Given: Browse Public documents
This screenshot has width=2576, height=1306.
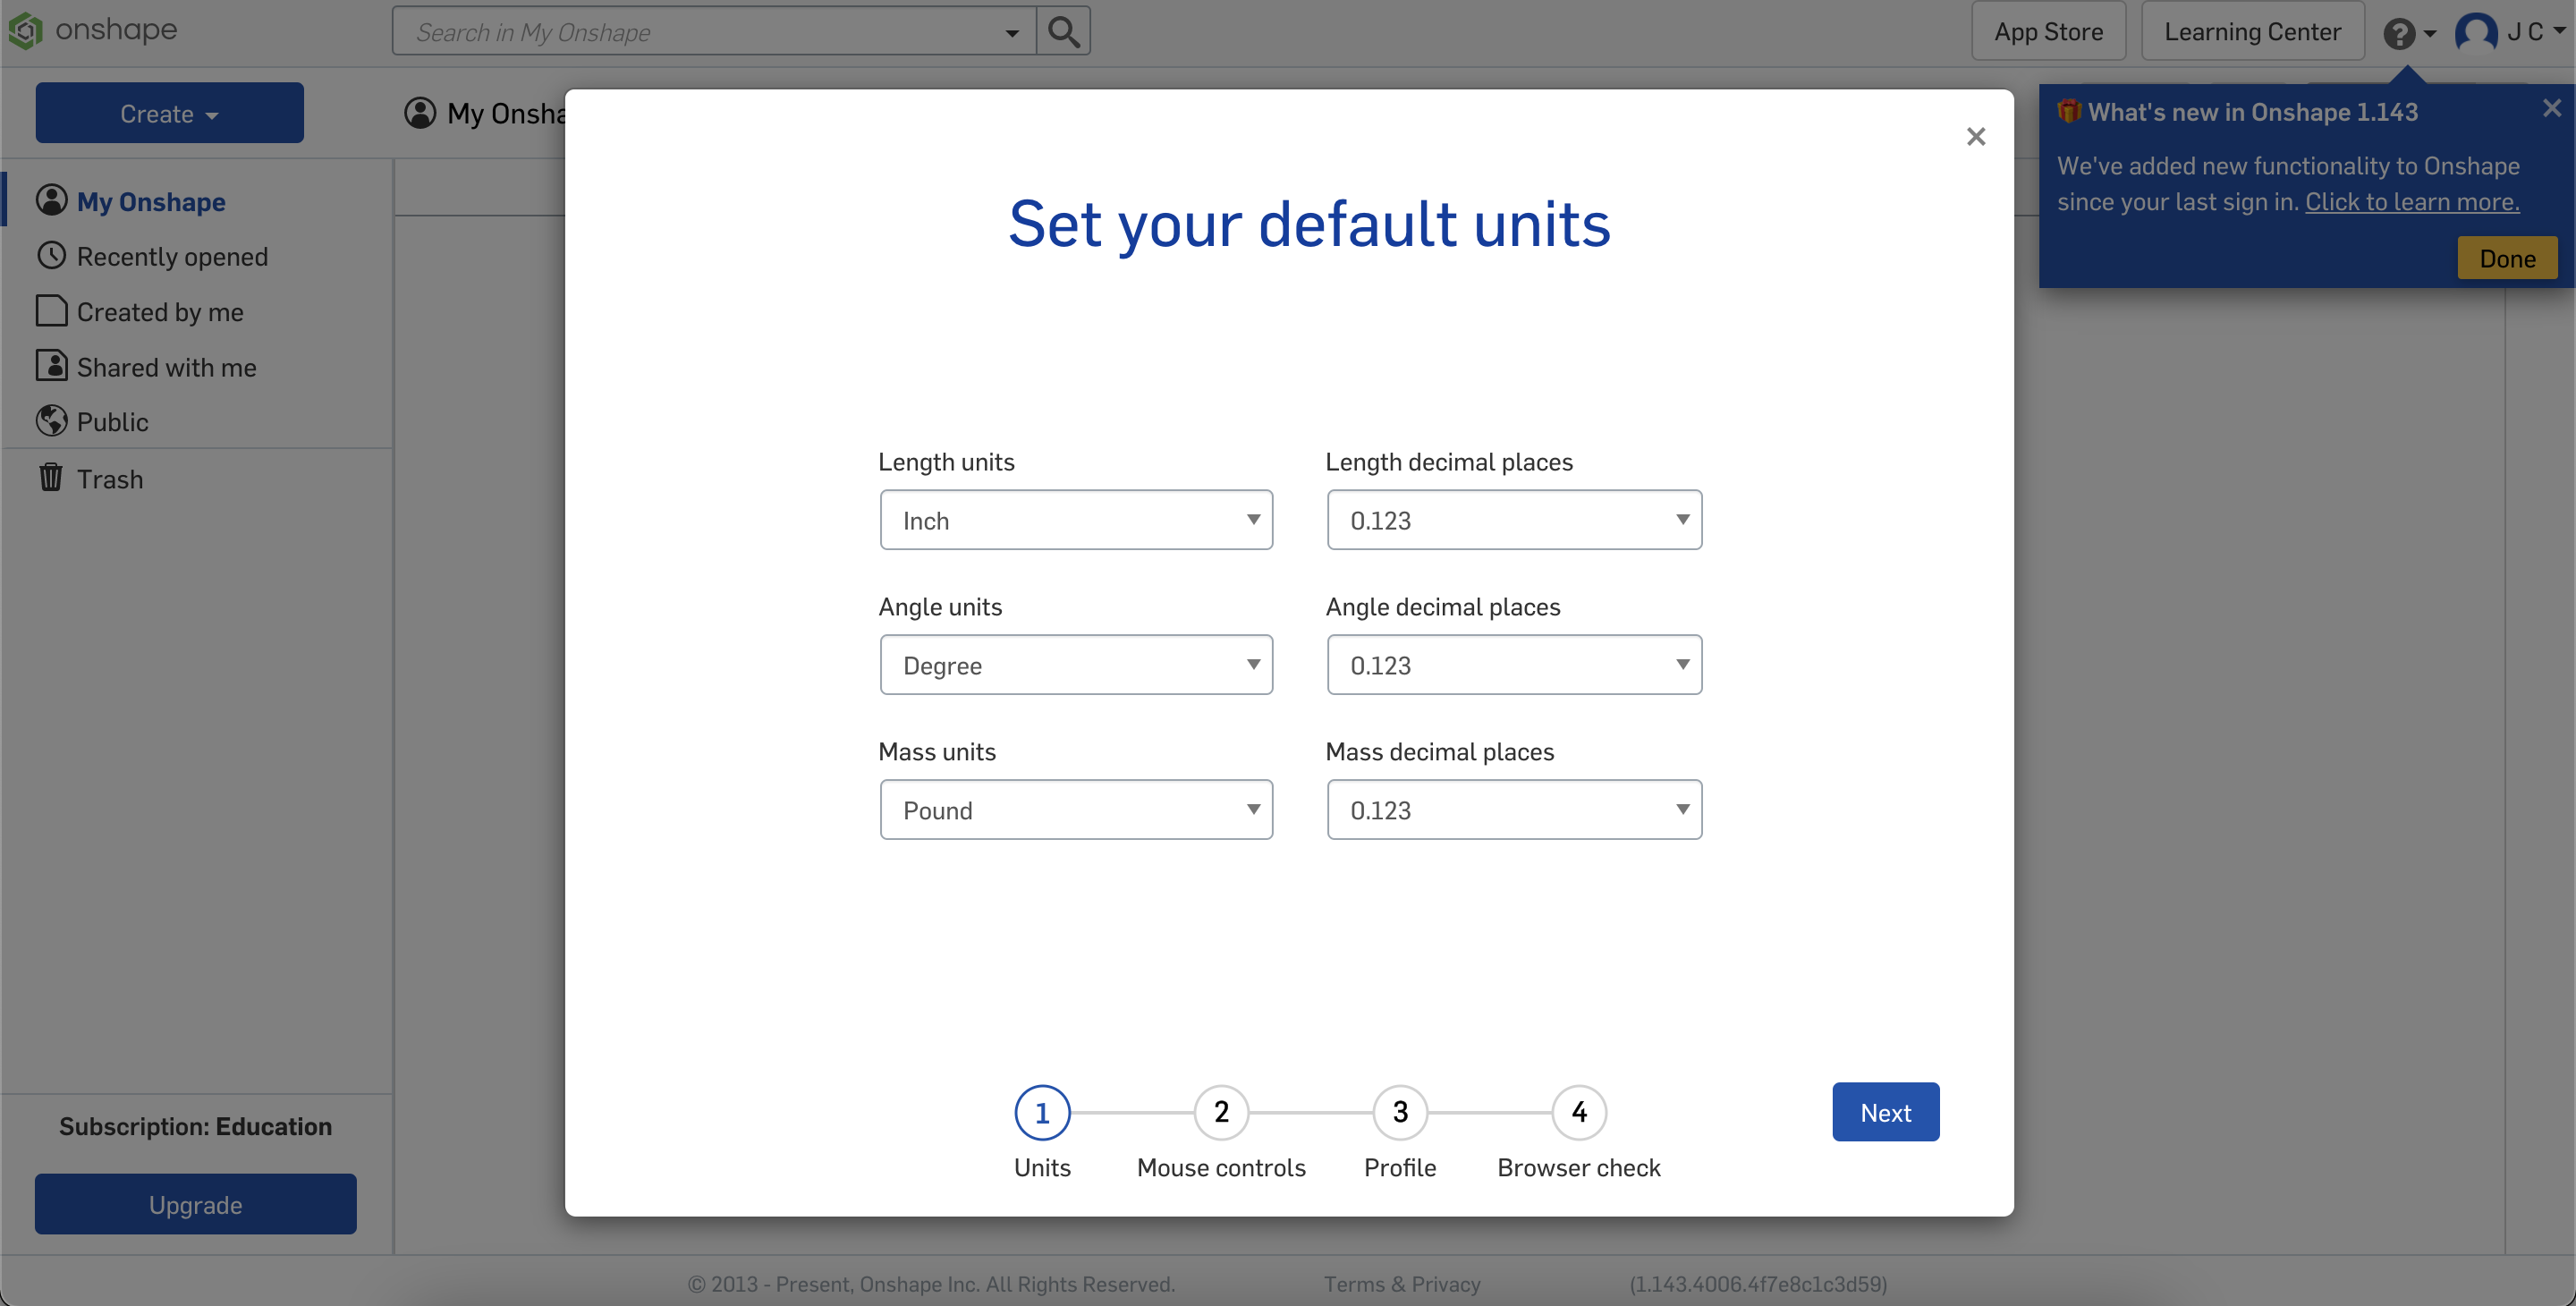Looking at the screenshot, I should (112, 421).
